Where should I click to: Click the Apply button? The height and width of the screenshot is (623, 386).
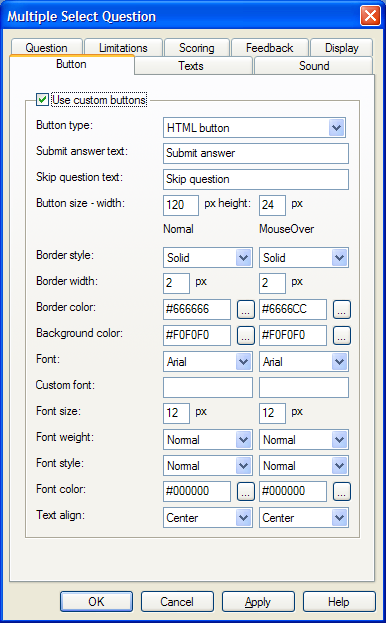coord(258,602)
